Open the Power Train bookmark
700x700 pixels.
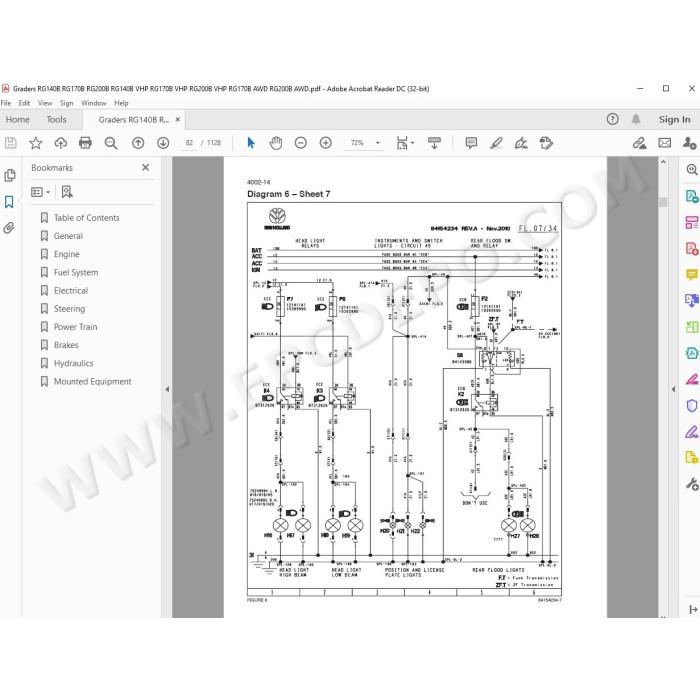[75, 327]
